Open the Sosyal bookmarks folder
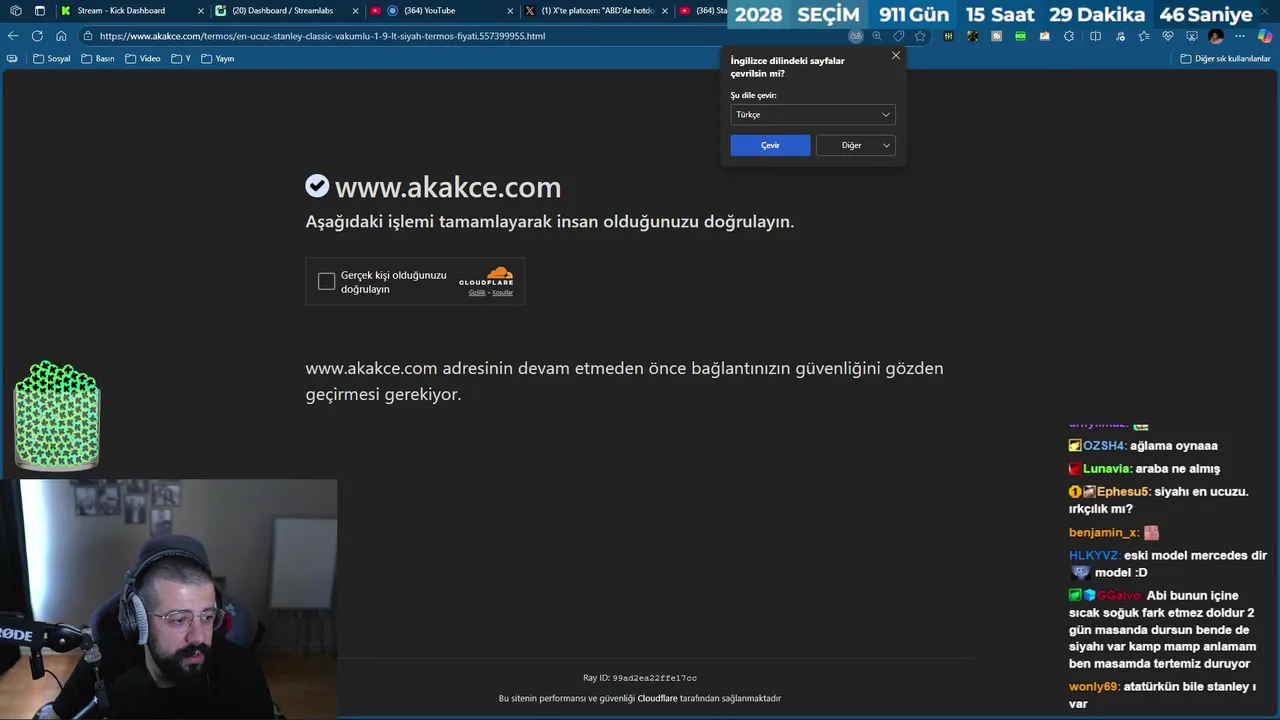1280x720 pixels. [x=52, y=59]
